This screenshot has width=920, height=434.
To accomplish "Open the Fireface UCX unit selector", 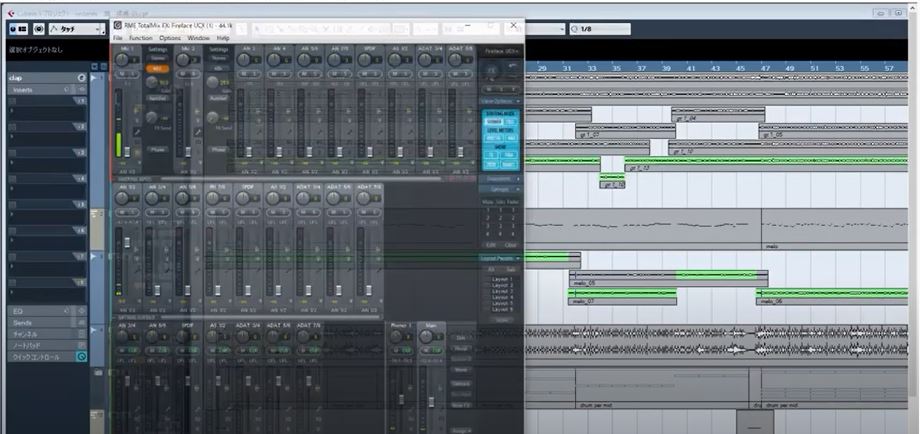I will click(500, 52).
